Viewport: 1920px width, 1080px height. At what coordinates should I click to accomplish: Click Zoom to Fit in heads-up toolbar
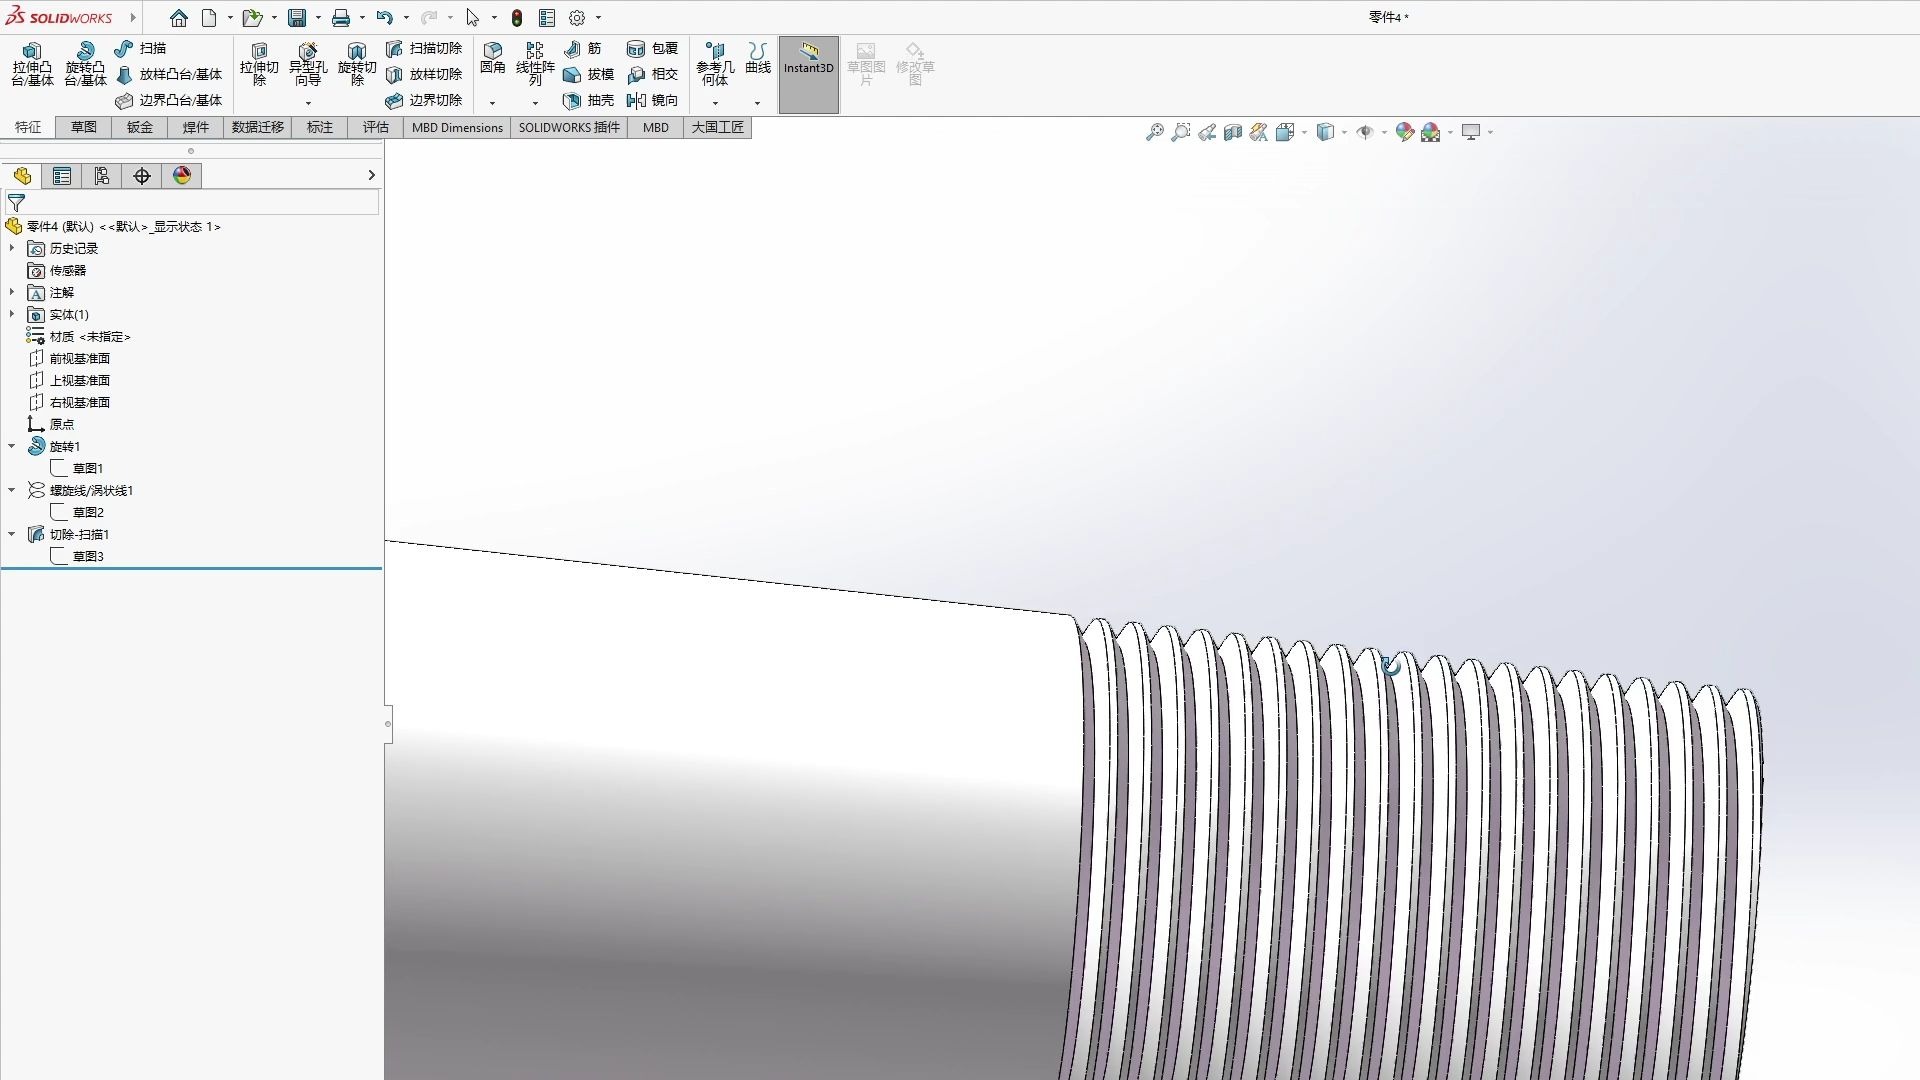1155,131
